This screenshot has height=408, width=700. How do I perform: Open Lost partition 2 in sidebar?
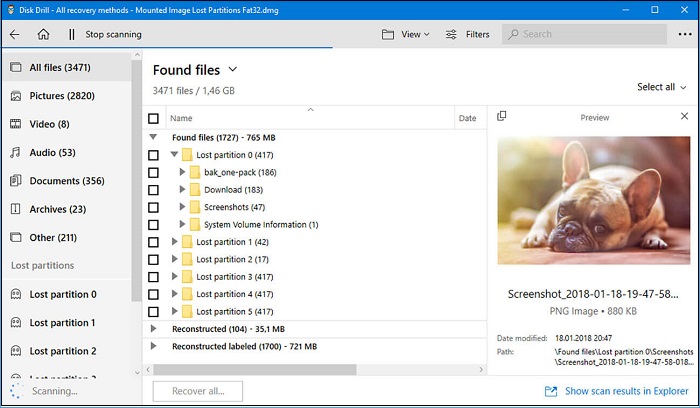[67, 351]
